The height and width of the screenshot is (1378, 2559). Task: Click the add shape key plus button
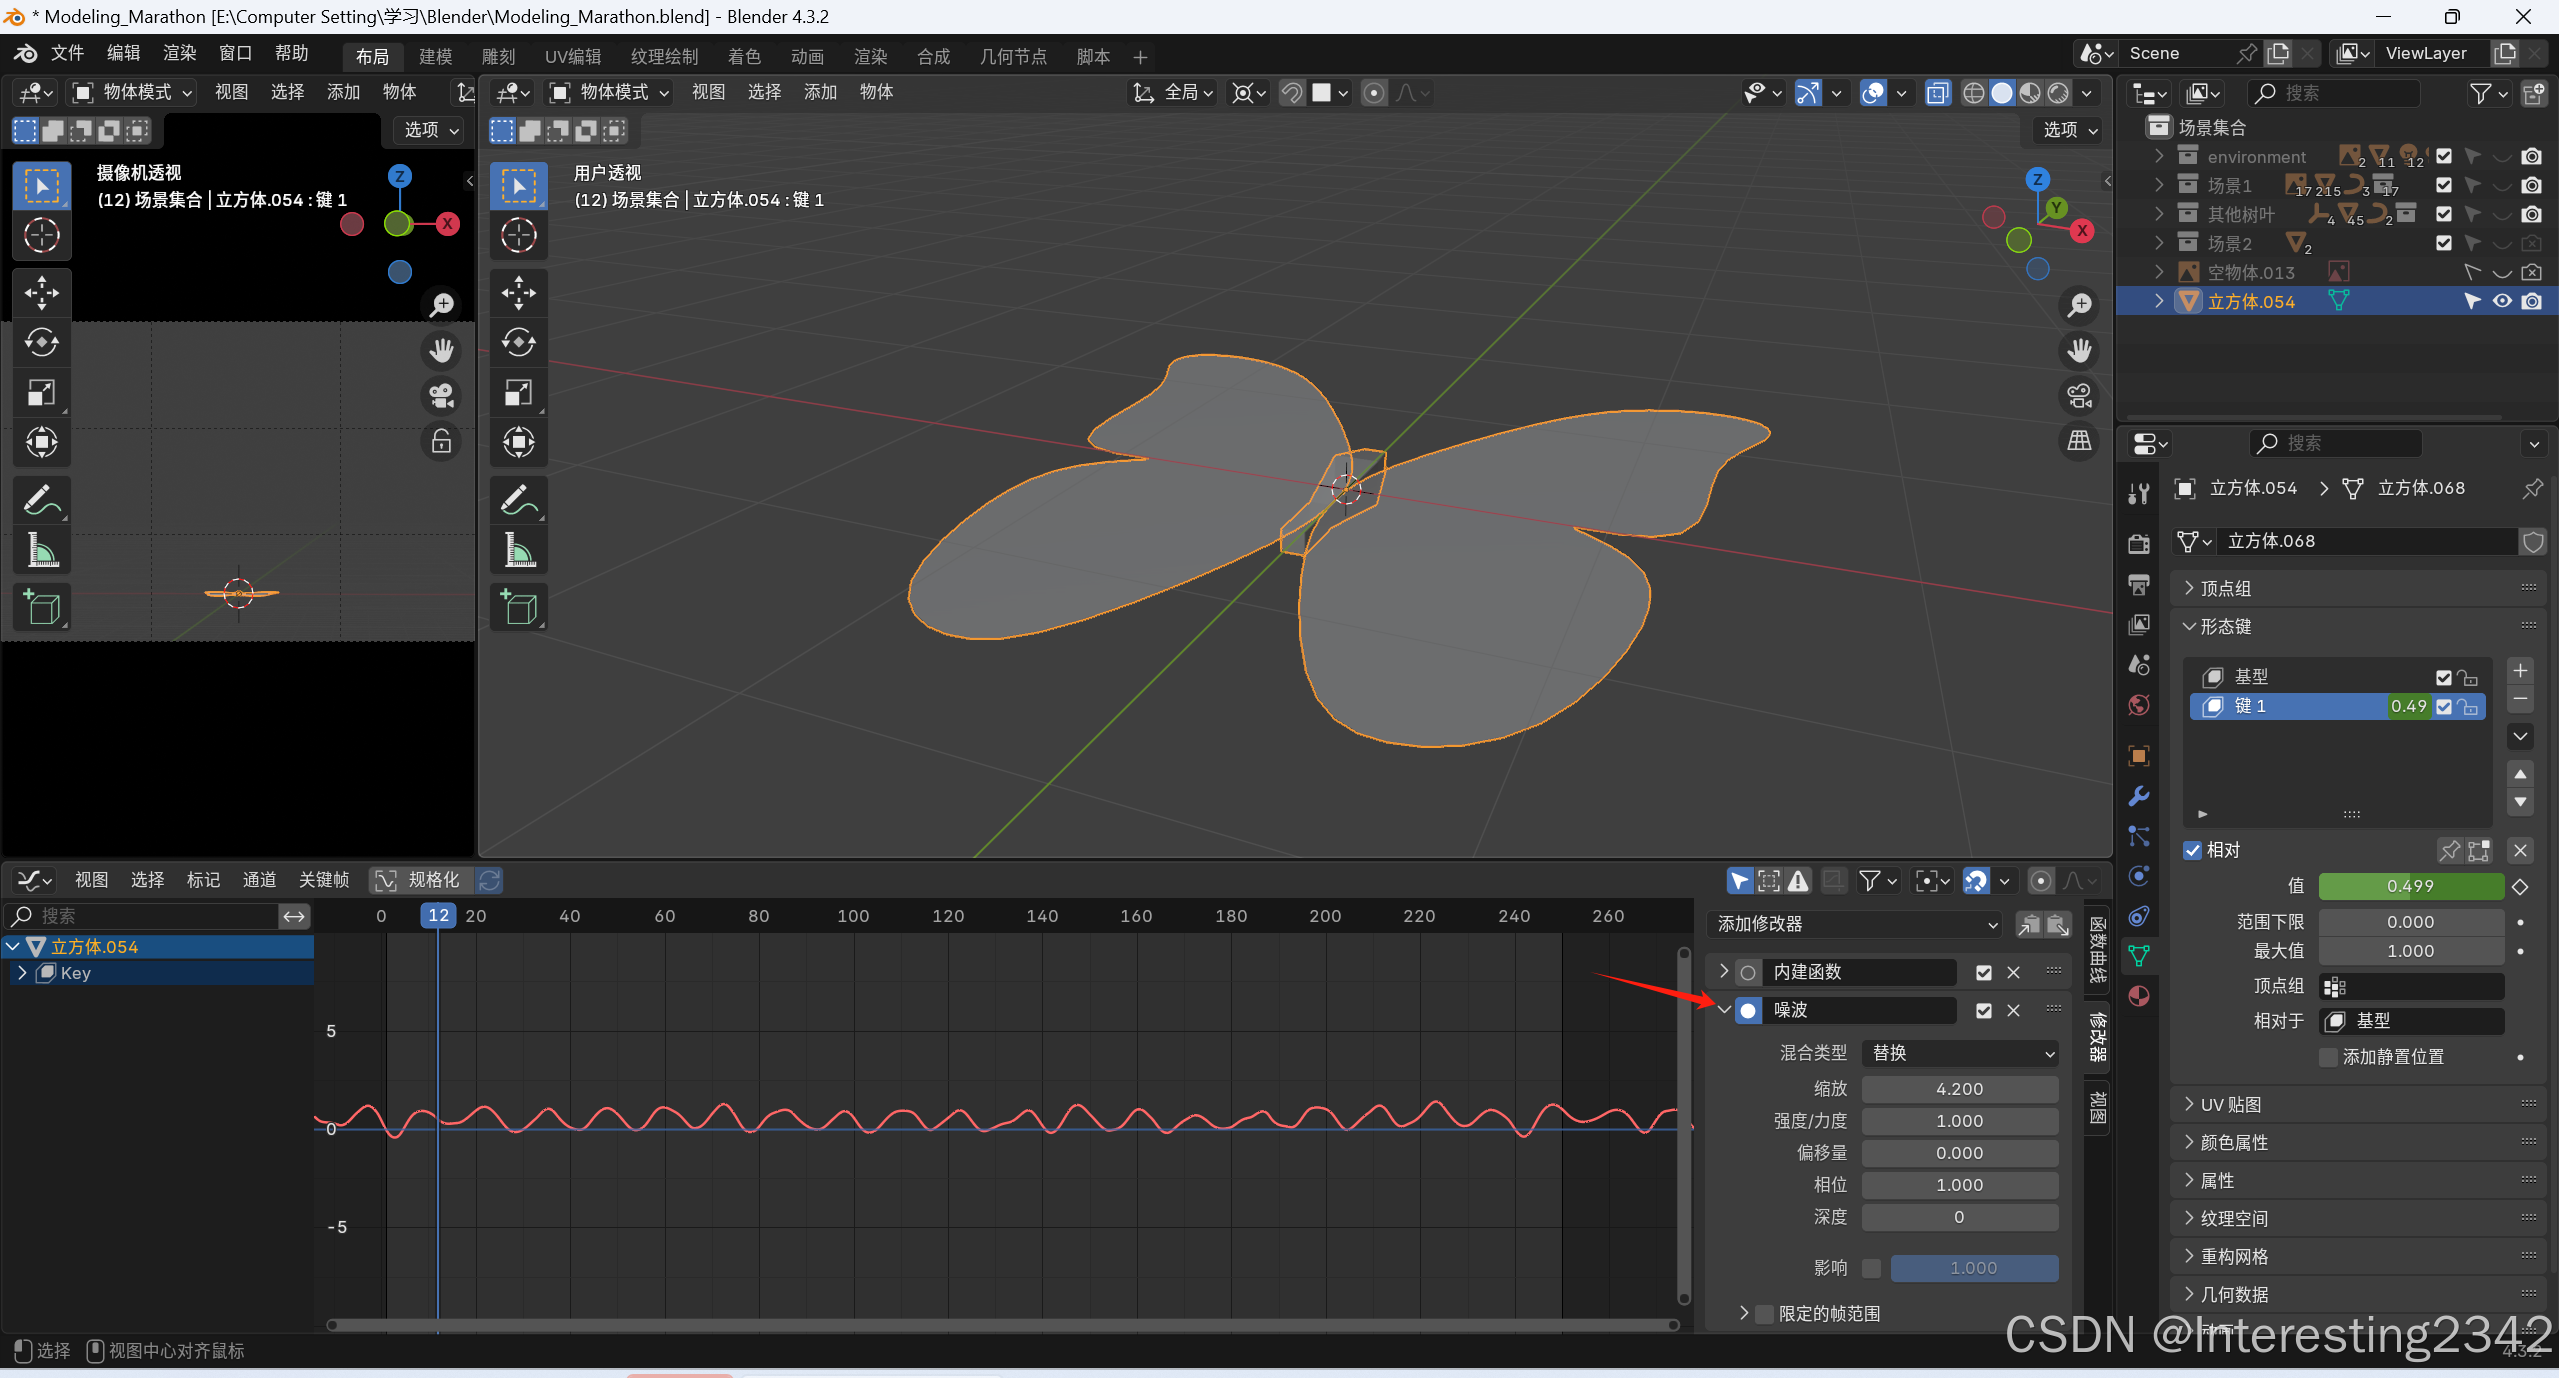tap(2521, 671)
